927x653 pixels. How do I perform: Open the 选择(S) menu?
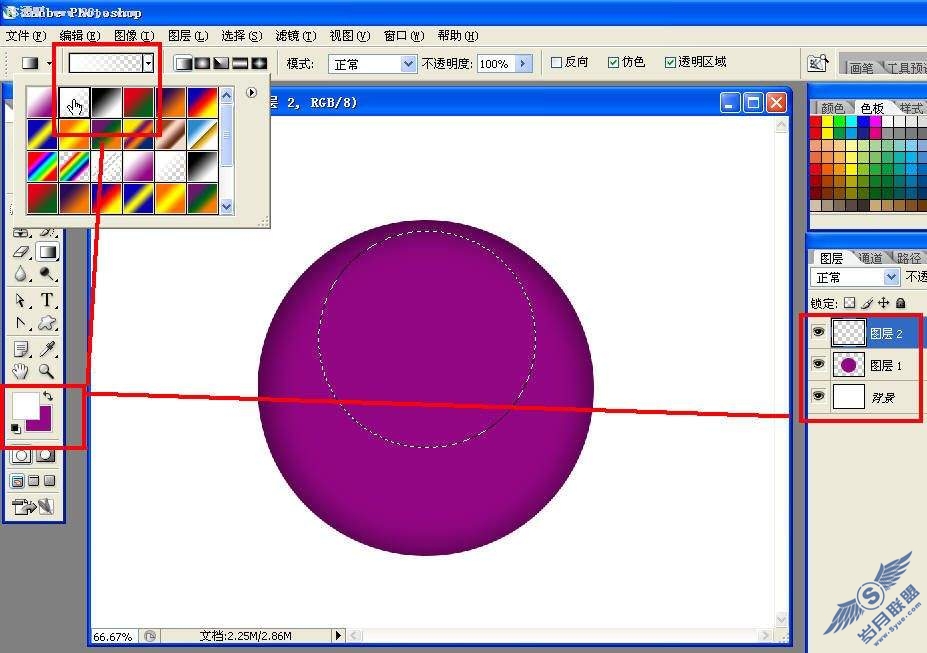coord(242,36)
